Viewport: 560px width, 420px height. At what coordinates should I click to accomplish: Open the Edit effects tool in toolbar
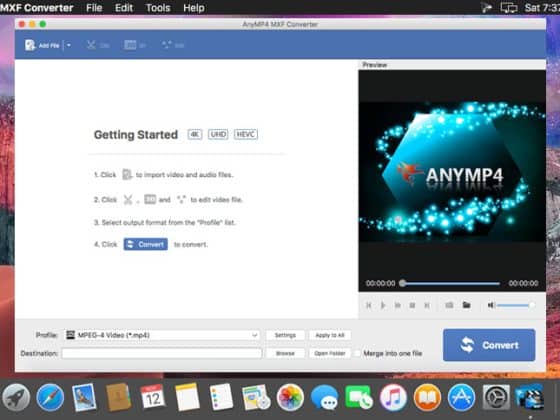(173, 45)
